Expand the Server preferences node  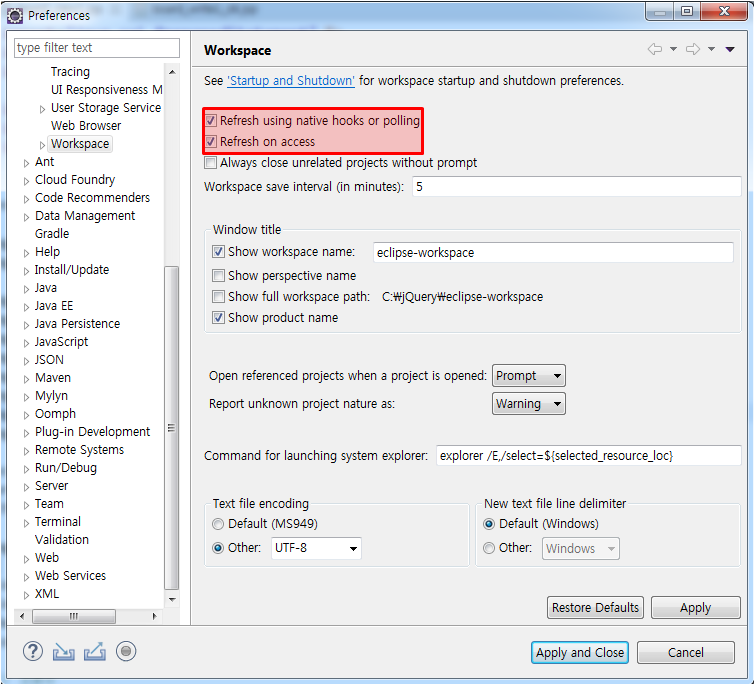coord(26,487)
